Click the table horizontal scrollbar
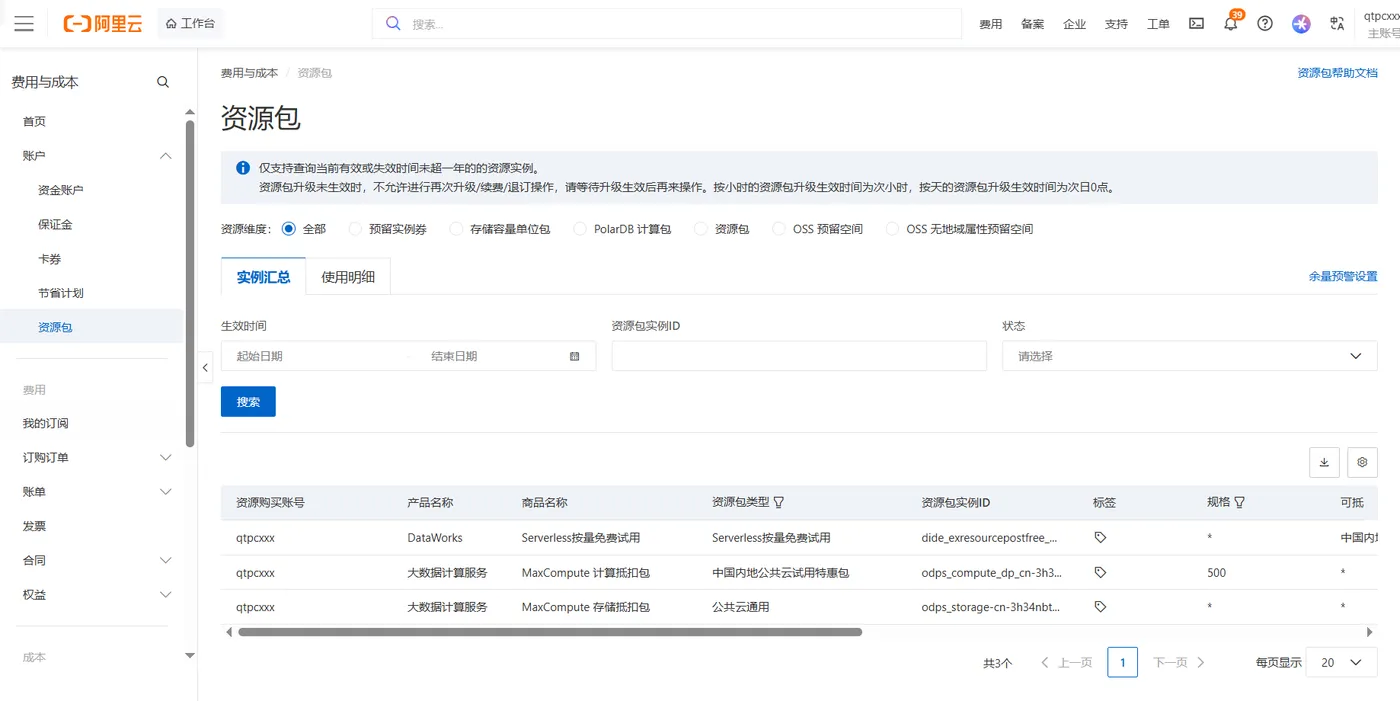 coord(550,632)
